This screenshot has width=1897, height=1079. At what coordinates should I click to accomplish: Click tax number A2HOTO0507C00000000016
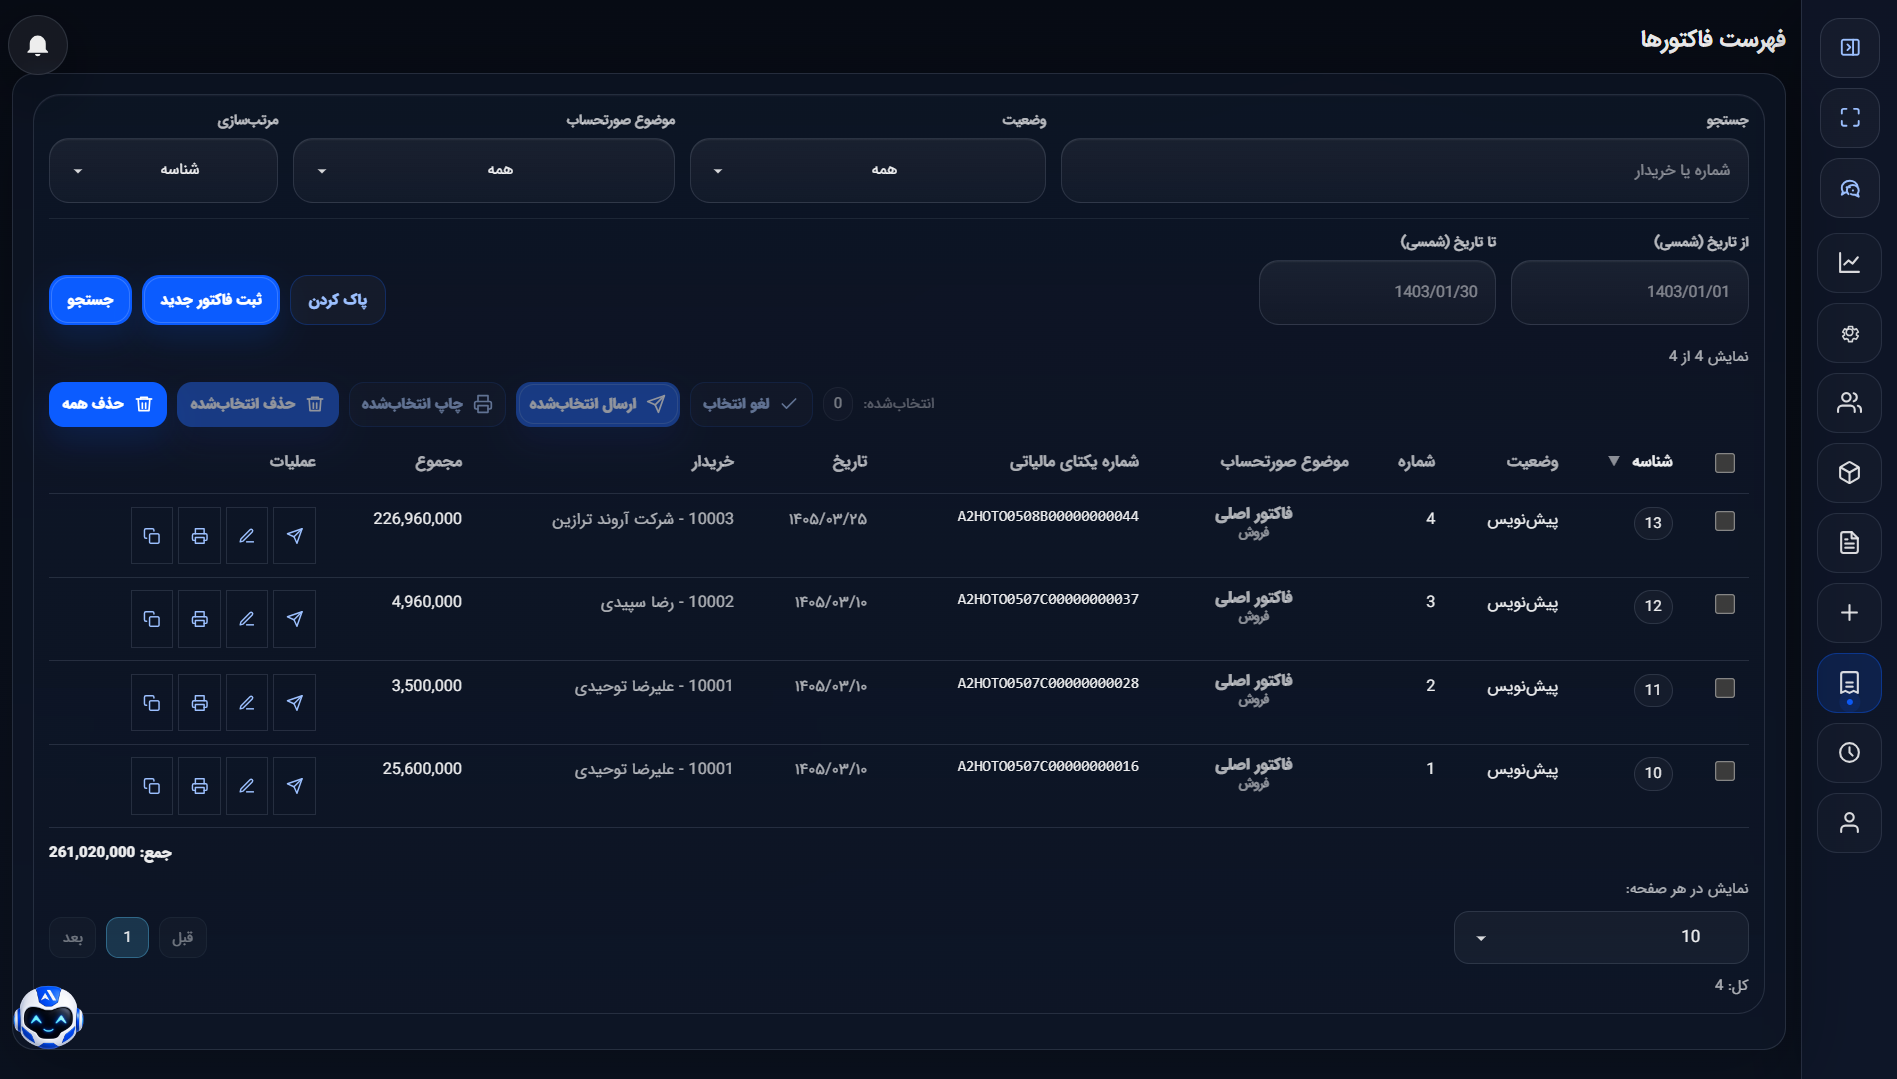pyautogui.click(x=1048, y=767)
